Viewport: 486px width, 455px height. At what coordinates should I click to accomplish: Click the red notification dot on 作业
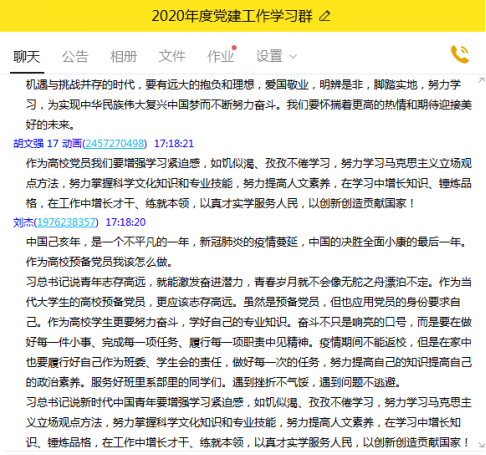click(x=234, y=48)
